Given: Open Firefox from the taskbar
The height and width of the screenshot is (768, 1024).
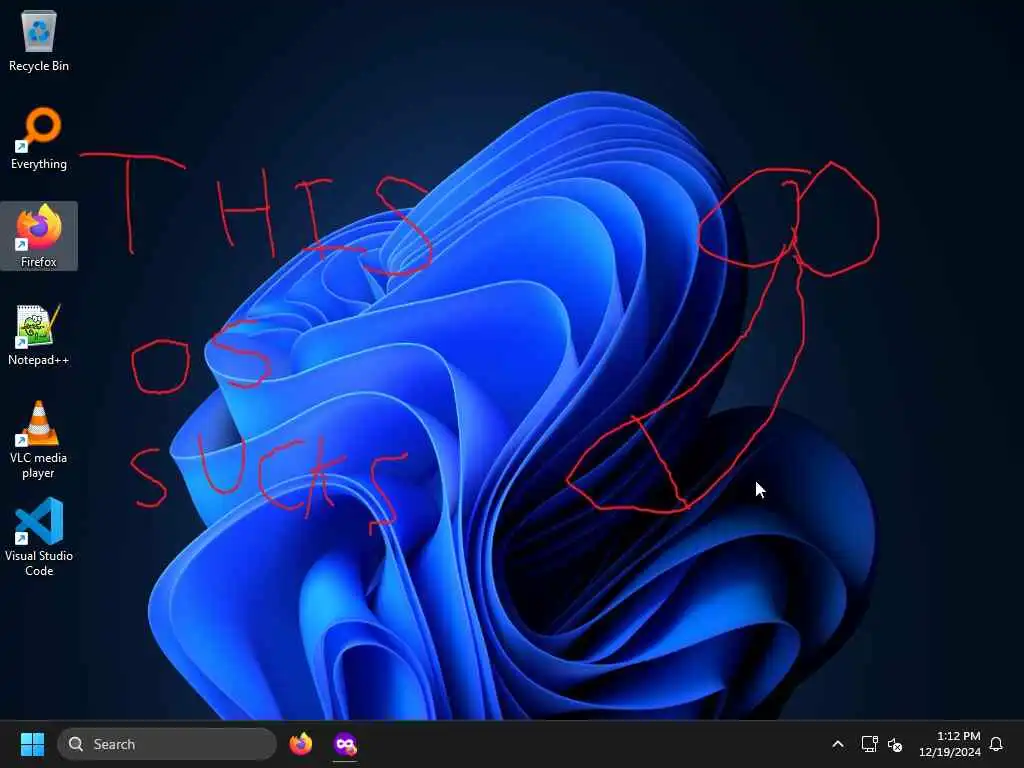Looking at the screenshot, I should click(x=301, y=744).
